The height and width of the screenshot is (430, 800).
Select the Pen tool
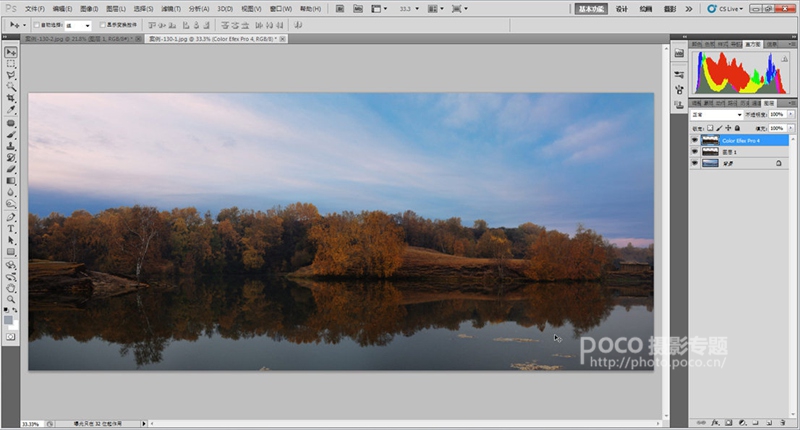[x=11, y=217]
